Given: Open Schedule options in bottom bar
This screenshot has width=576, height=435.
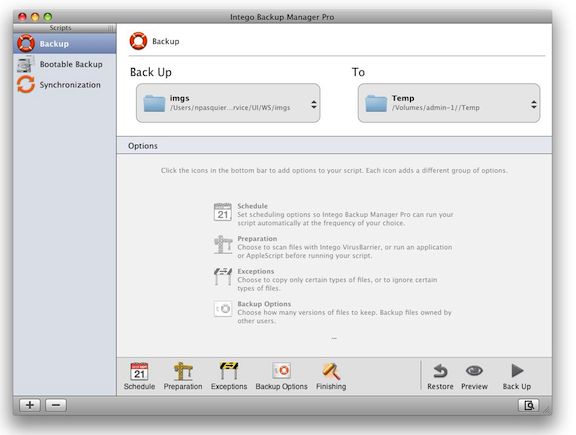Looking at the screenshot, I should point(139,376).
